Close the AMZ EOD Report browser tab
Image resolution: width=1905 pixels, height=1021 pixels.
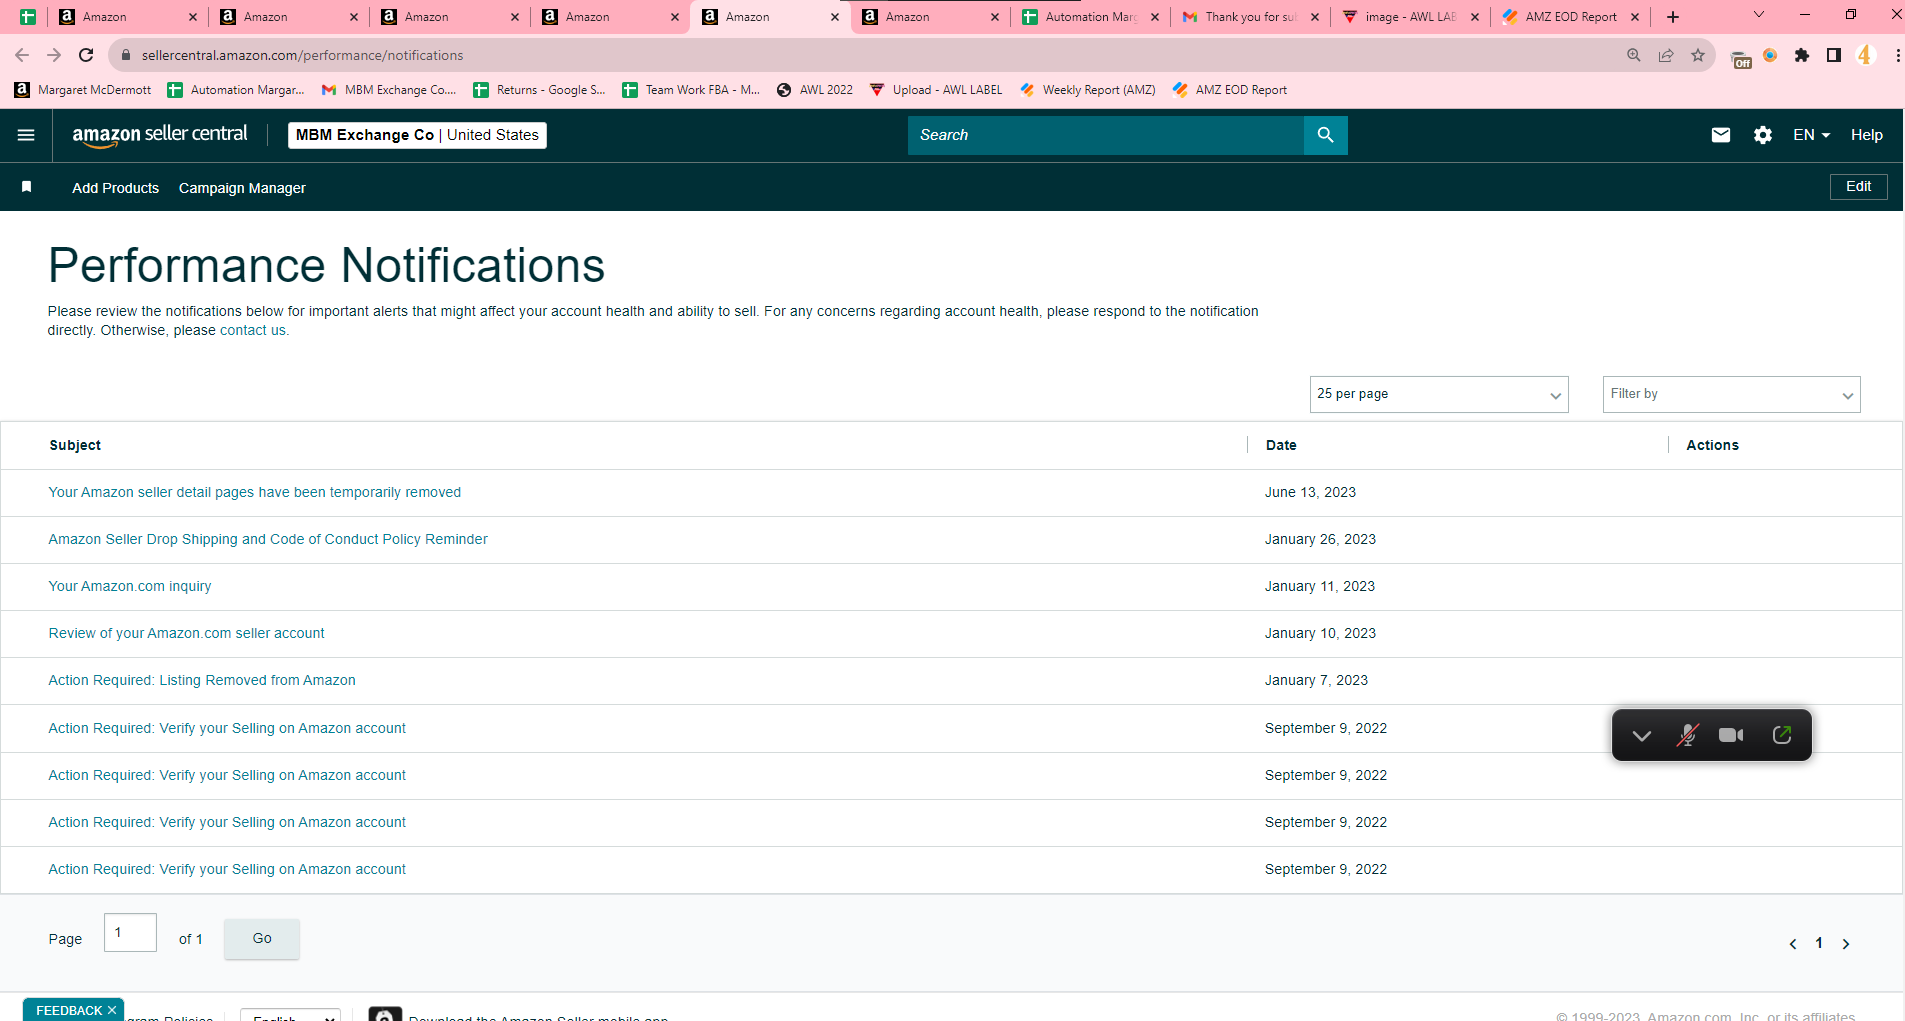coord(1635,17)
